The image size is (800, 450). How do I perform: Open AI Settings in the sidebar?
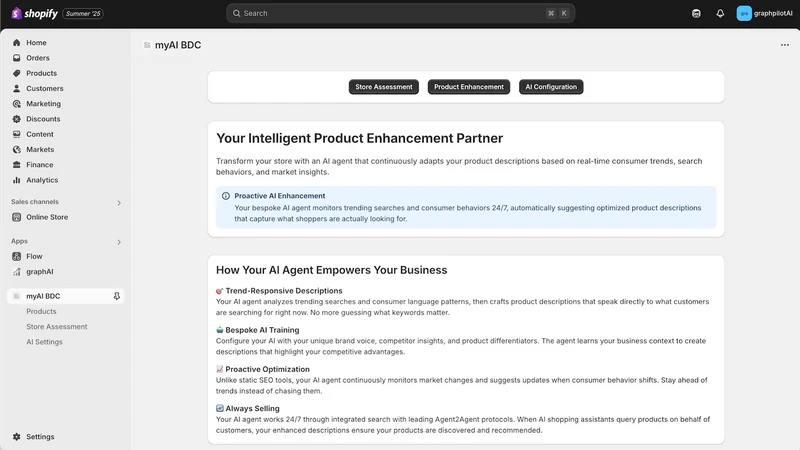click(x=44, y=342)
